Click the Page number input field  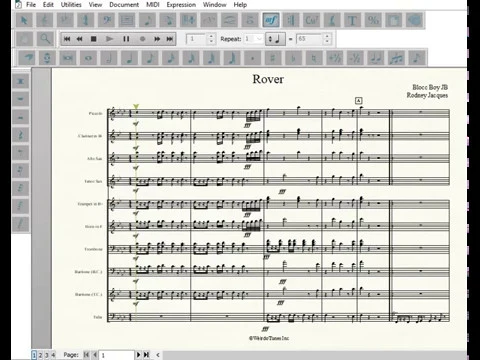tap(116, 355)
